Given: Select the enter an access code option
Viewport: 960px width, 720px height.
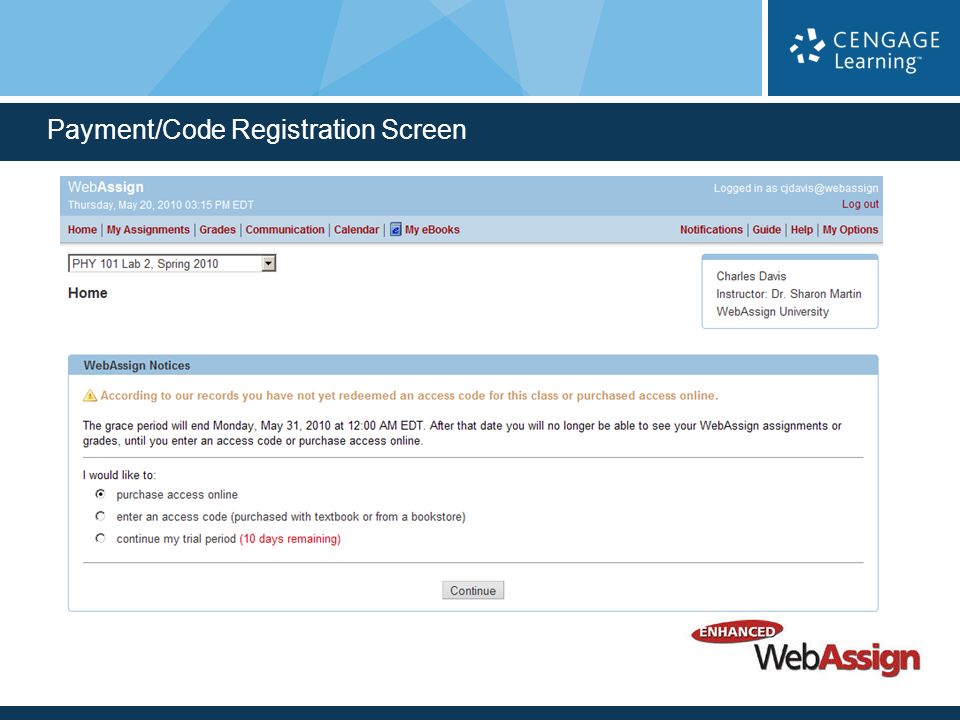Looking at the screenshot, I should tap(100, 516).
